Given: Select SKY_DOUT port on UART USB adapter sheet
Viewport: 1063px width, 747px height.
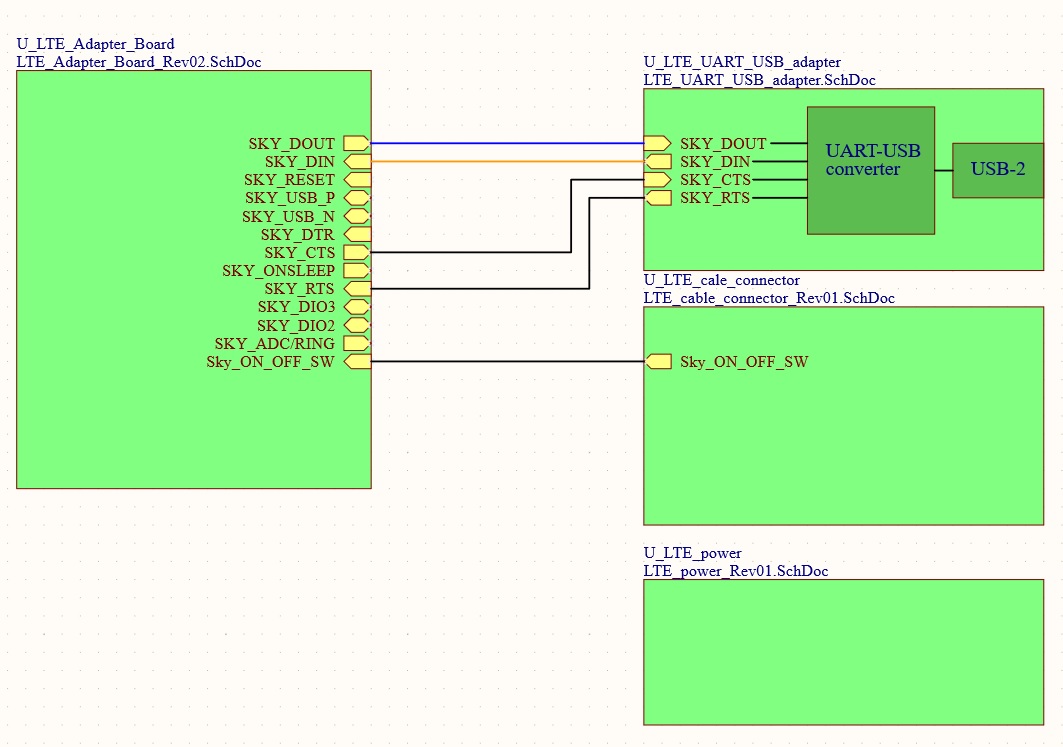Looking at the screenshot, I should tap(657, 143).
